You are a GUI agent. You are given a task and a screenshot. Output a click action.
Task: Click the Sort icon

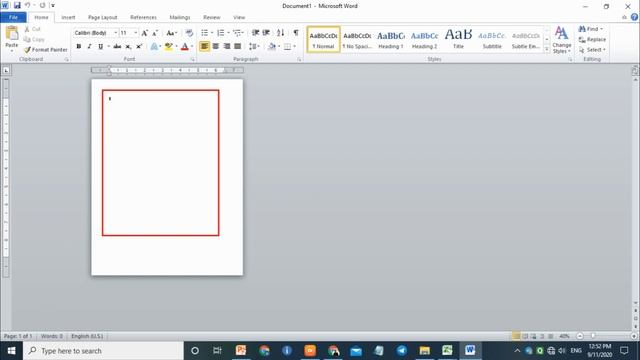(280, 33)
